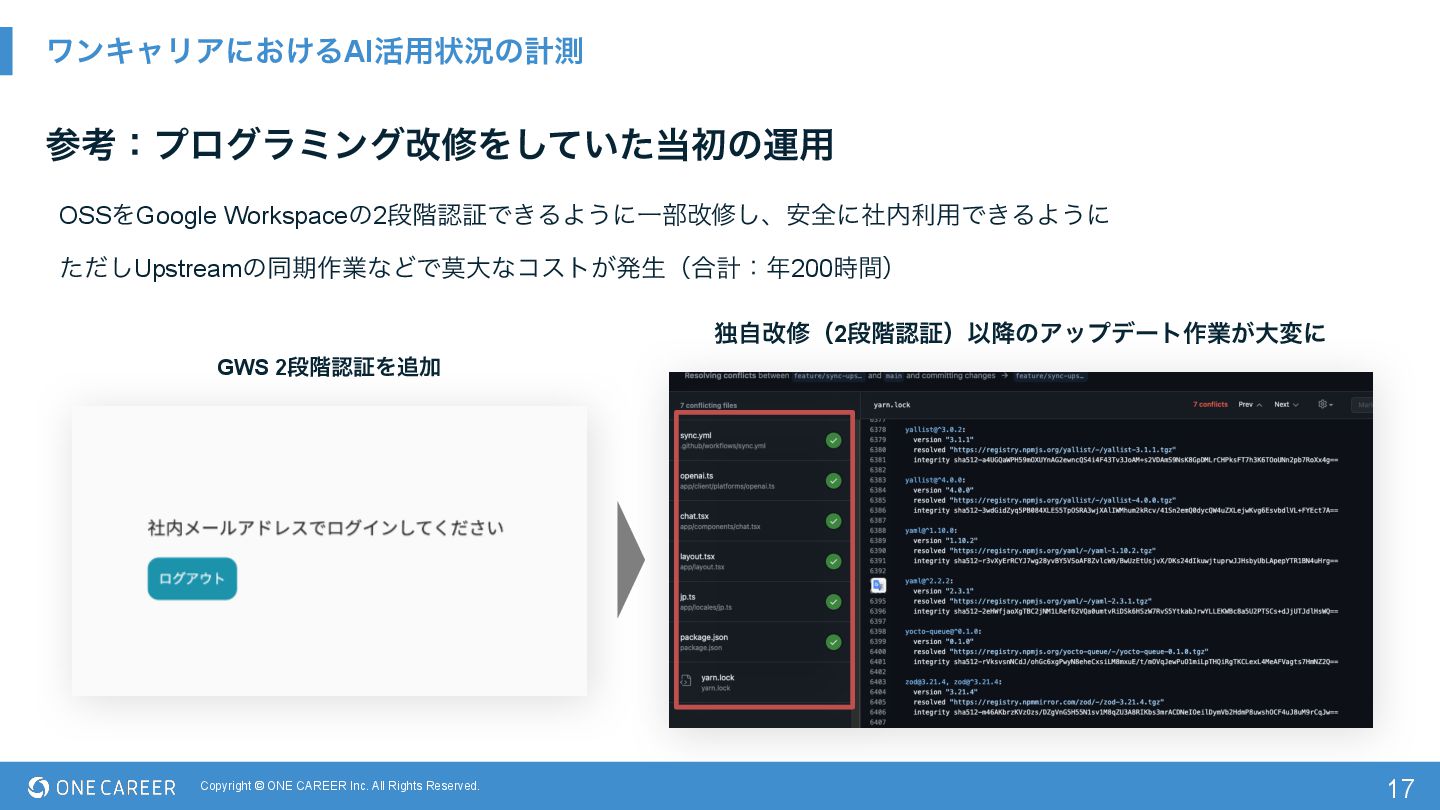Click the caption 独自改修（2段階認証）以降のアップデート作業が大変に
The height and width of the screenshot is (810, 1440).
(1020, 333)
